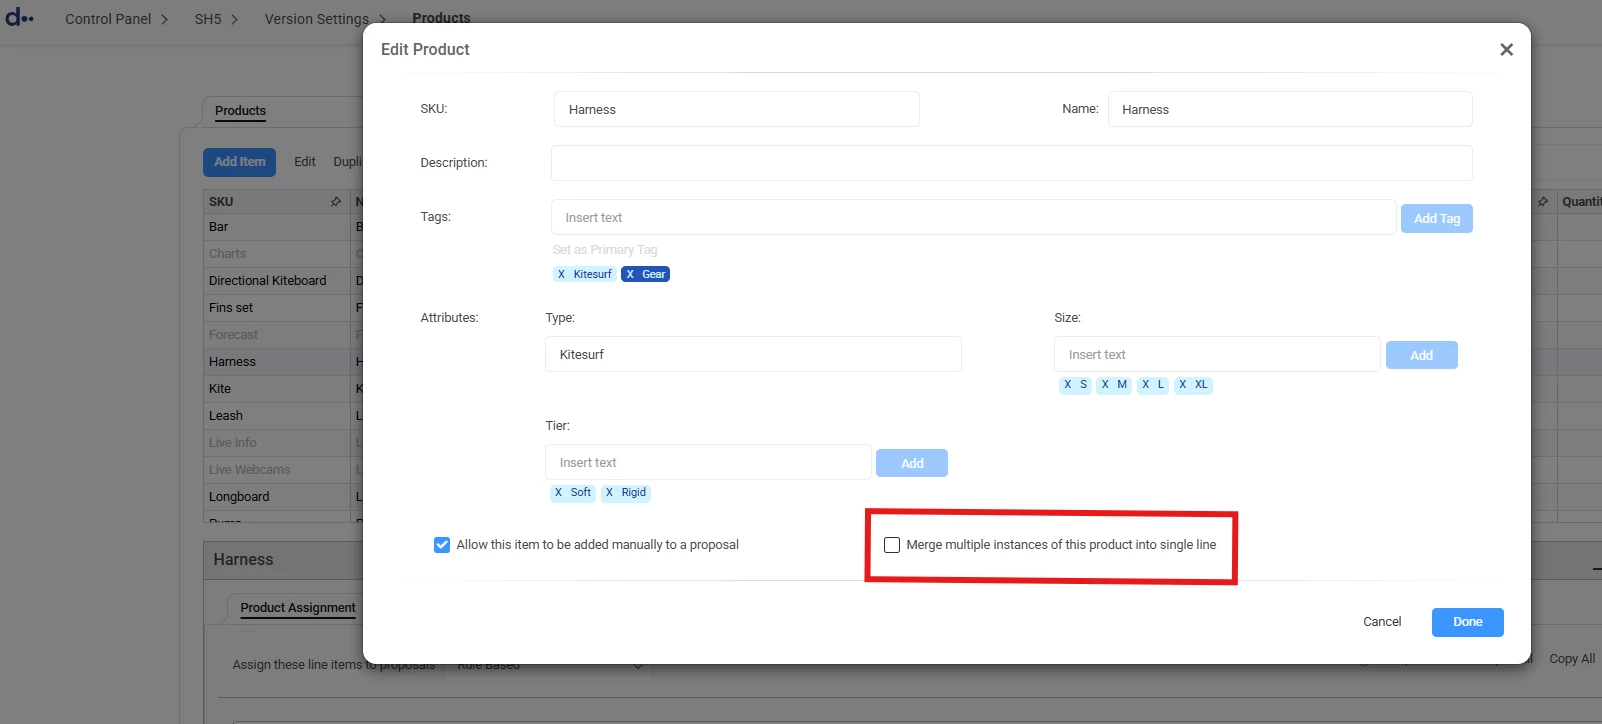Enable merge multiple instances into single line
Image resolution: width=1602 pixels, height=724 pixels.
(x=892, y=545)
